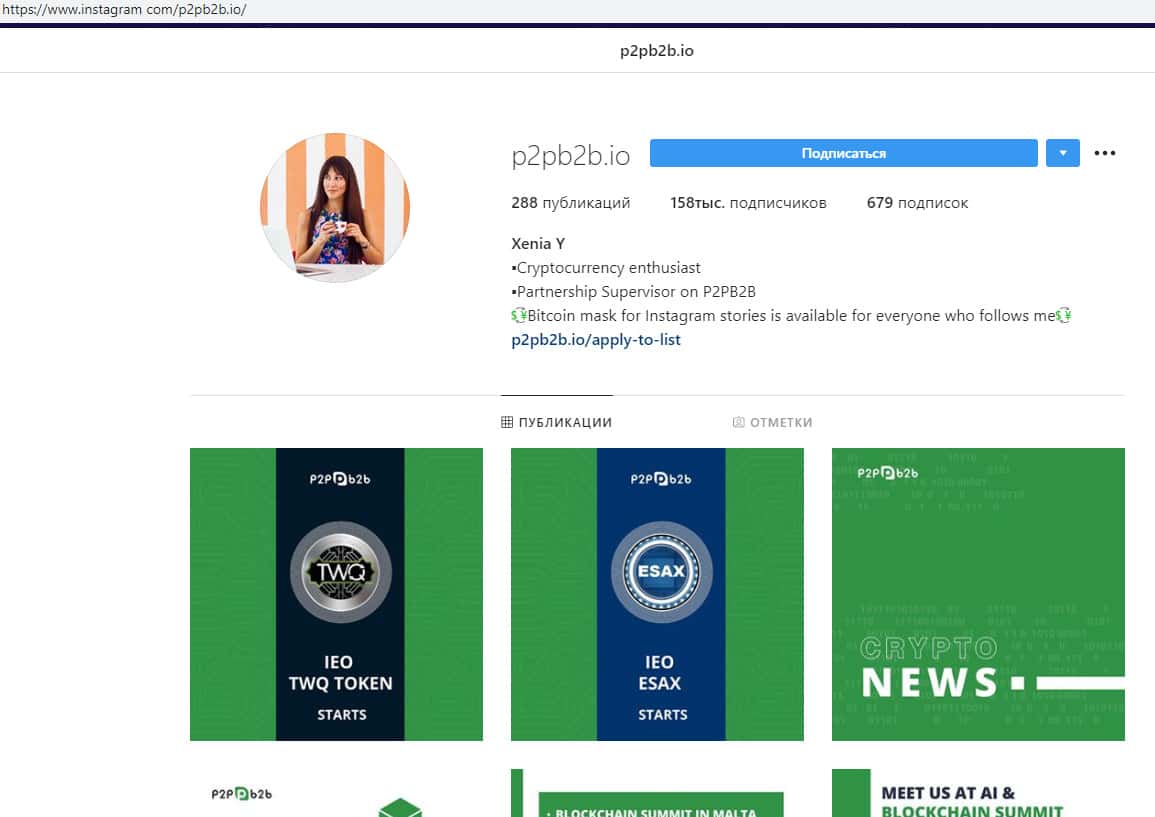
Task: Open the Blockchain Summit in Malta post
Action: pos(657,793)
